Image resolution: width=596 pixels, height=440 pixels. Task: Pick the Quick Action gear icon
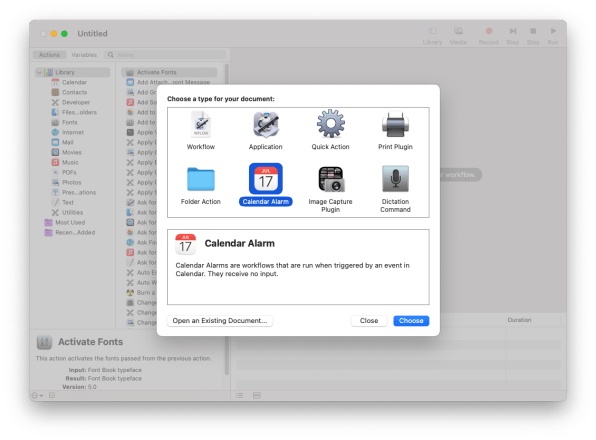coord(331,123)
